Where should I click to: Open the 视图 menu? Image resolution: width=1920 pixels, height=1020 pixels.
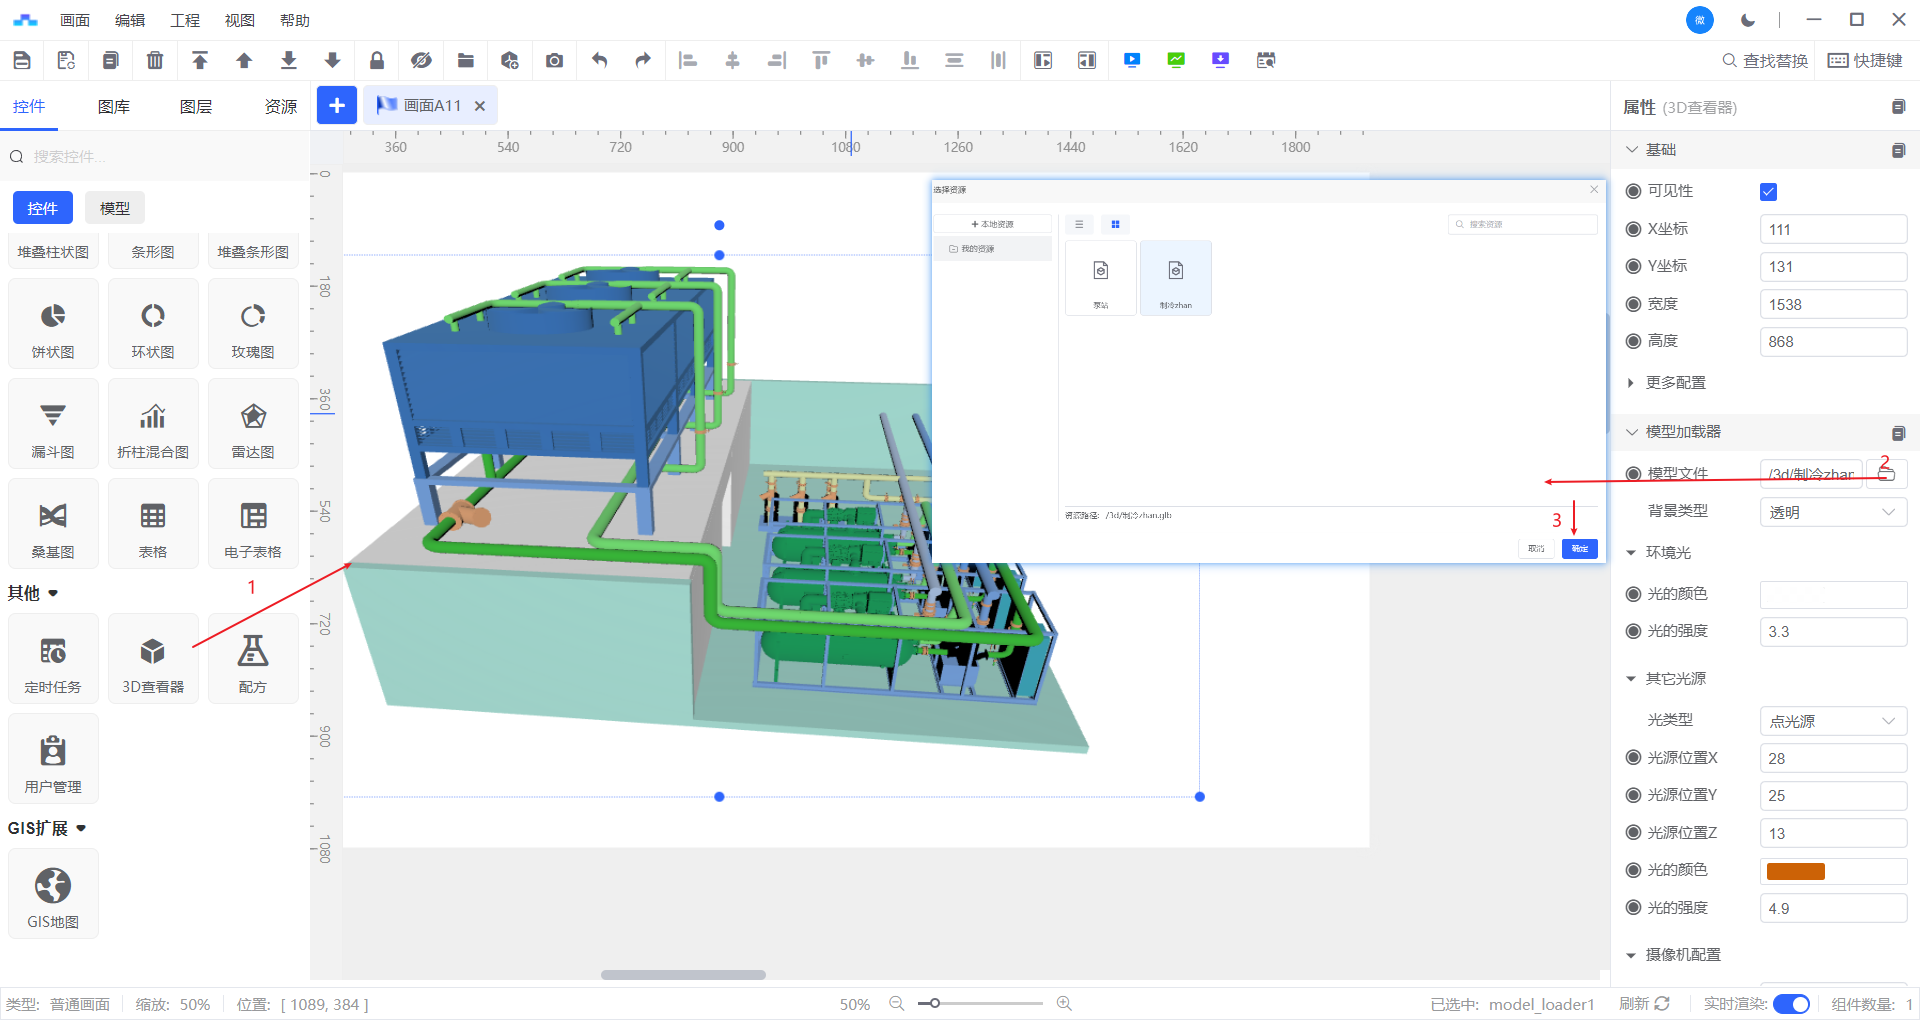tap(240, 20)
